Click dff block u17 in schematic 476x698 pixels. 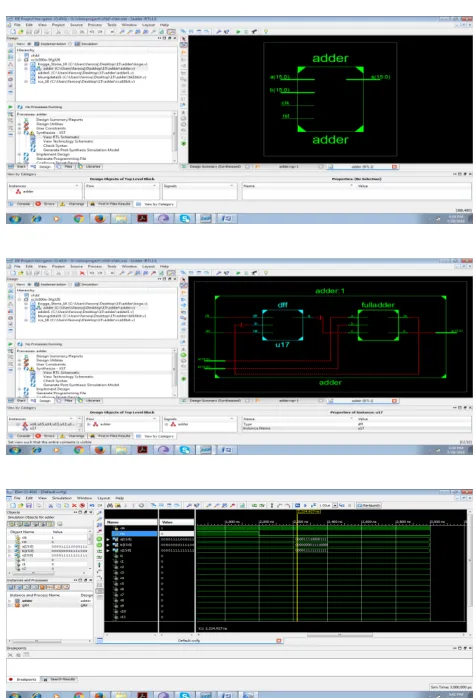282,325
